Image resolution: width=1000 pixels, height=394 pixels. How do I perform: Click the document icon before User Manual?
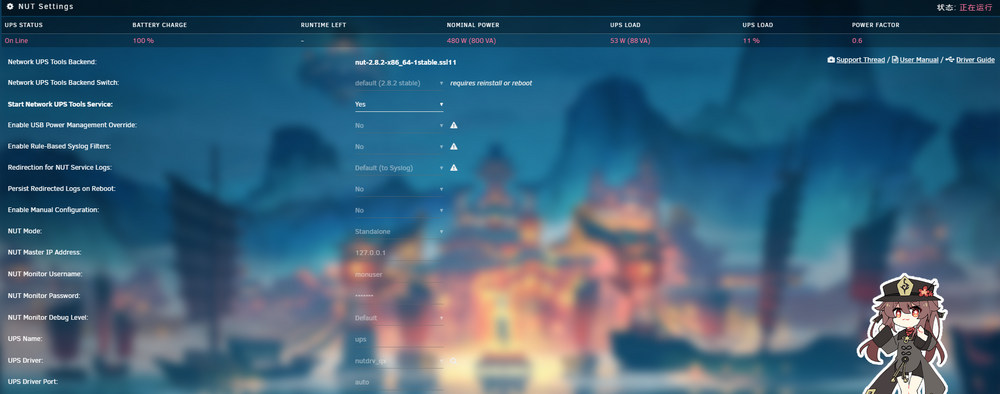tap(895, 60)
